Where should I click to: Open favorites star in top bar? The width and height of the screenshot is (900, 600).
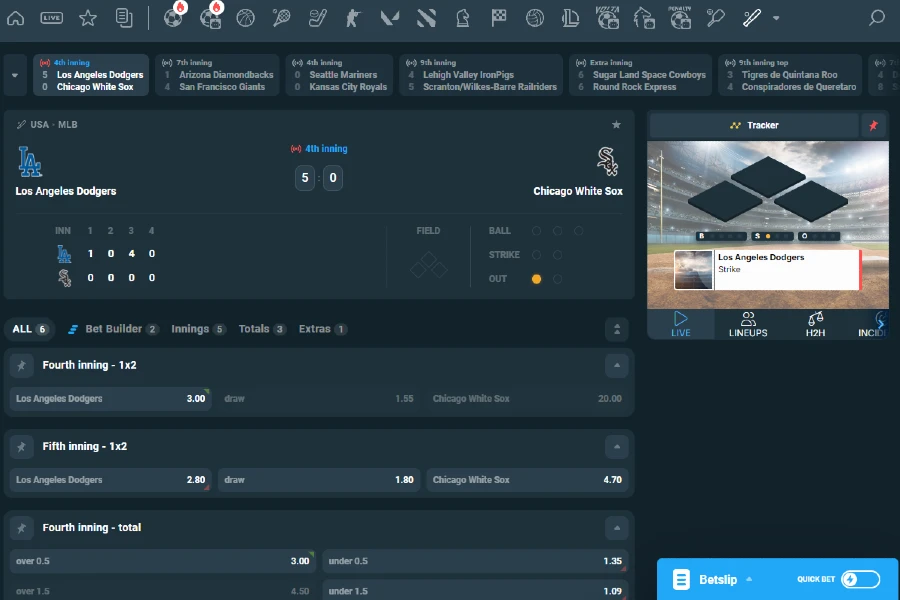coord(88,18)
